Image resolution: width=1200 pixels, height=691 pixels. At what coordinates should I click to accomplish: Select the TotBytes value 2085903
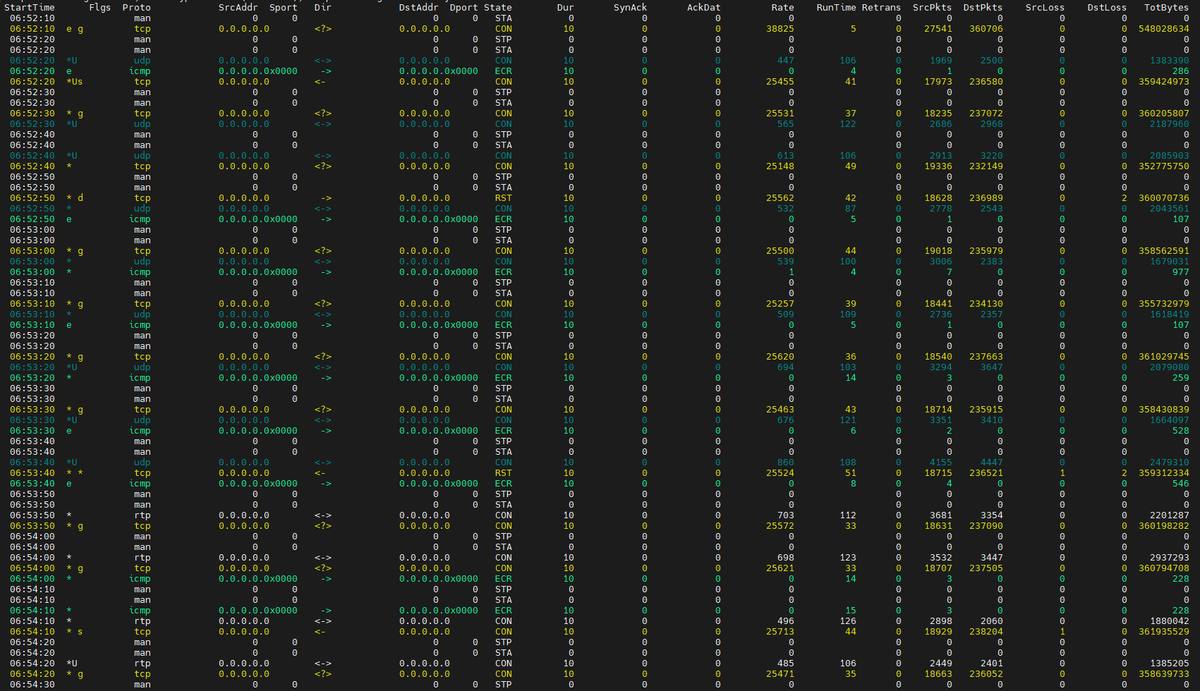1169,156
